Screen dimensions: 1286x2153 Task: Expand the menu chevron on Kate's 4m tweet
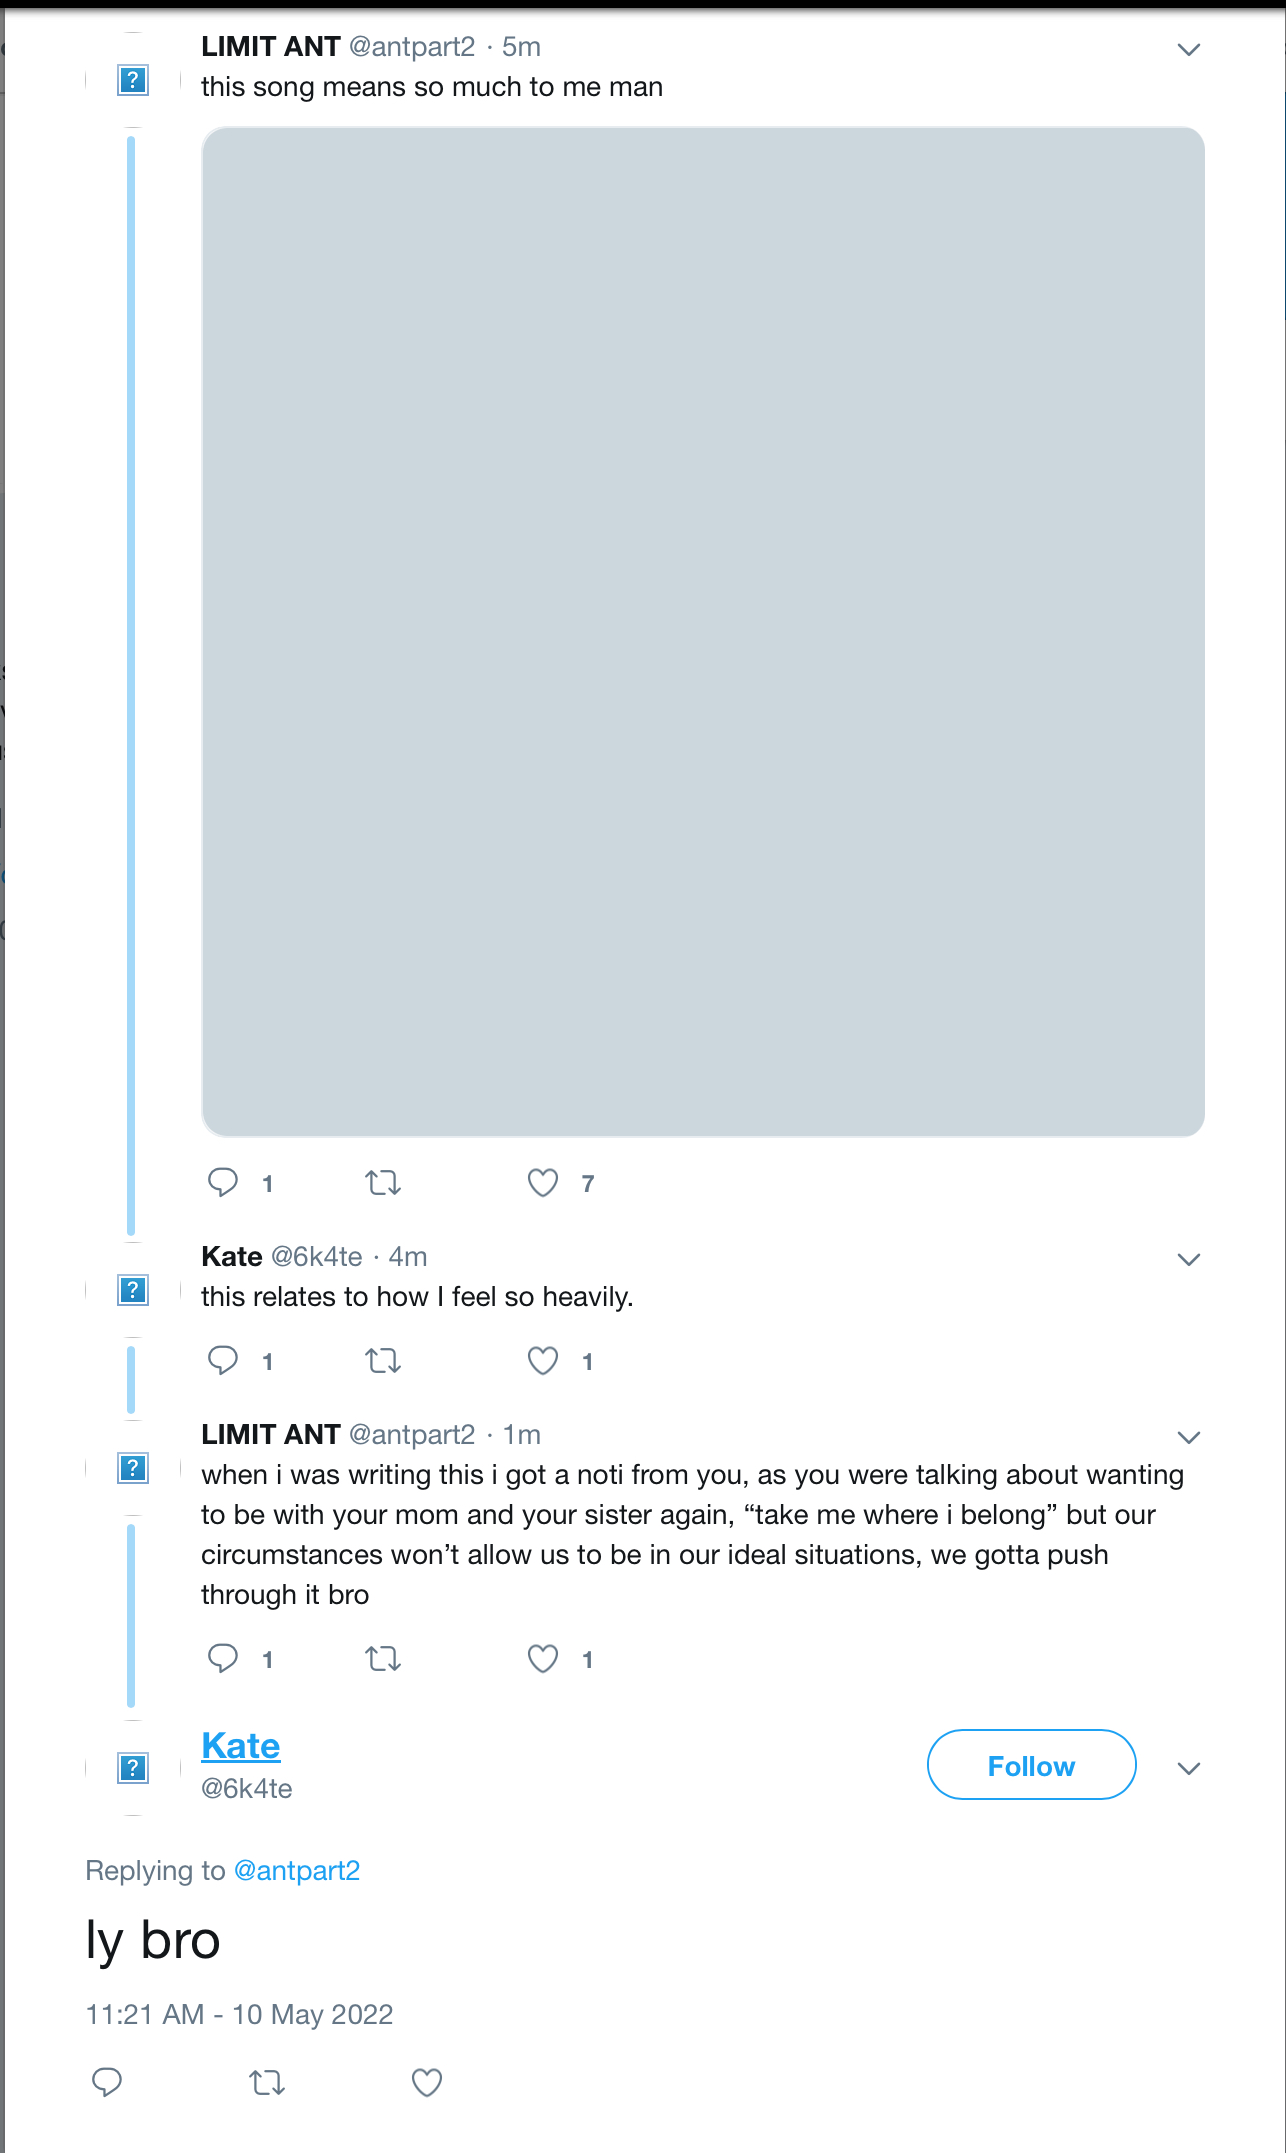pos(1188,1259)
